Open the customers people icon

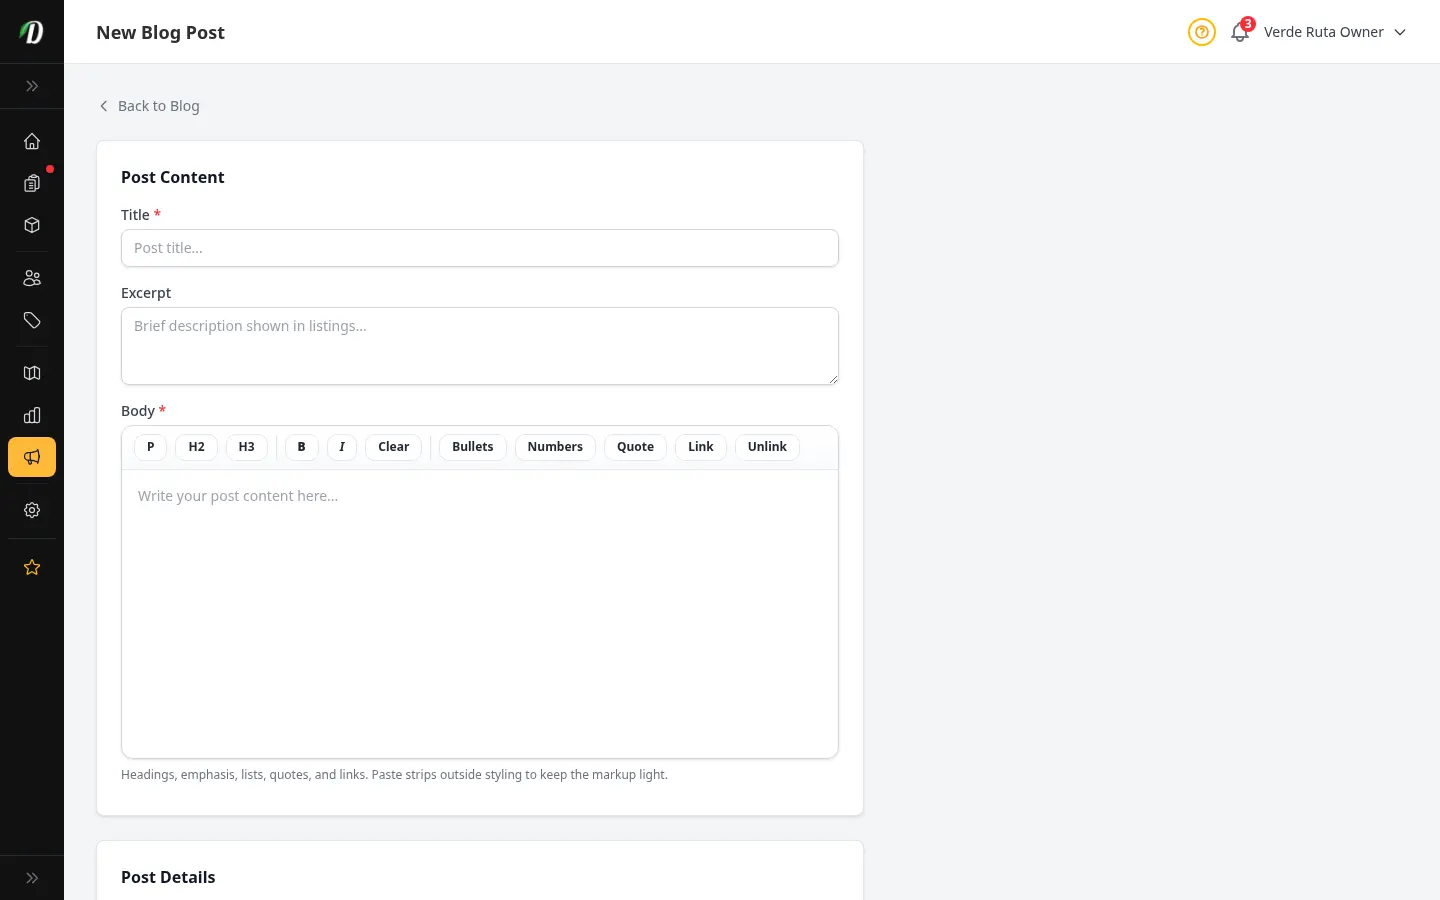pos(32,278)
